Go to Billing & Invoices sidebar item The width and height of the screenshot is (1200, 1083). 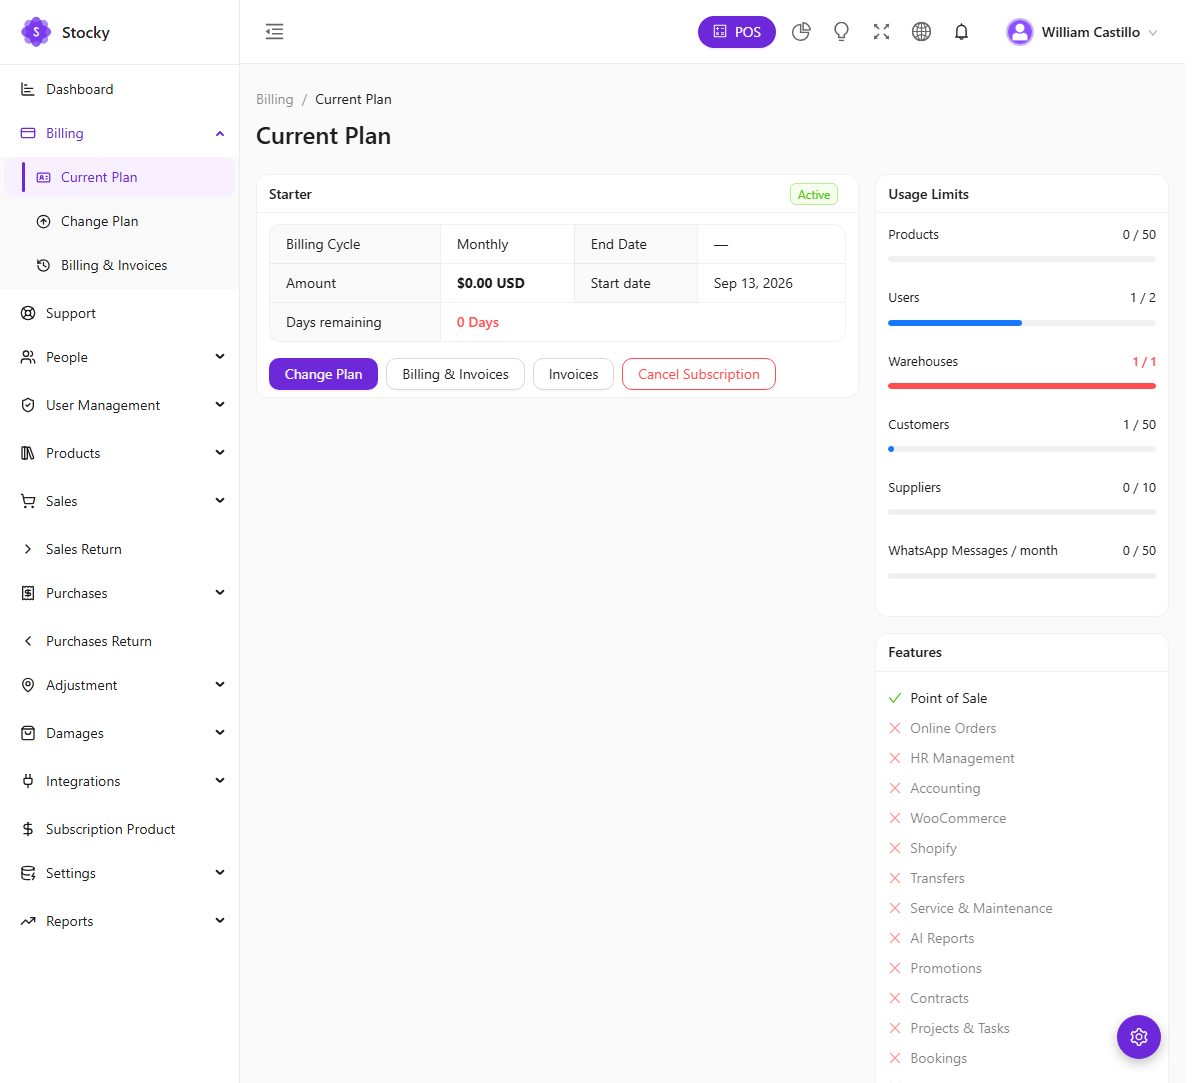tap(120, 265)
